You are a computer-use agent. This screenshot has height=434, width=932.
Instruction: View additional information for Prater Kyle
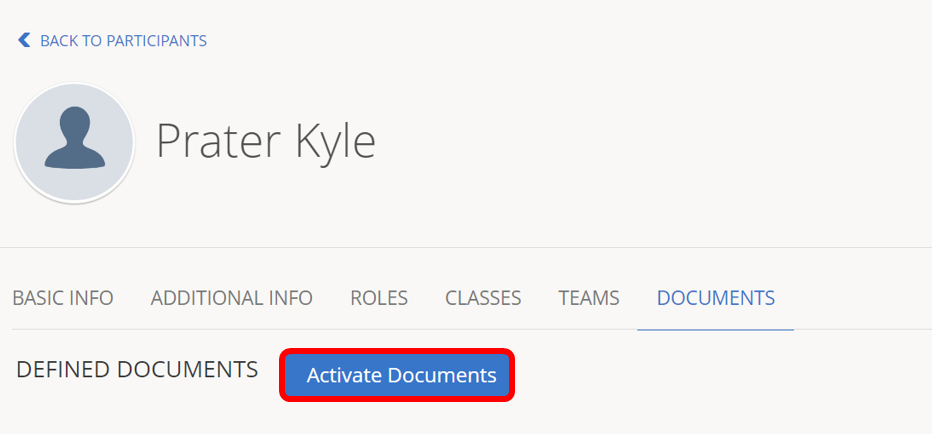click(231, 298)
